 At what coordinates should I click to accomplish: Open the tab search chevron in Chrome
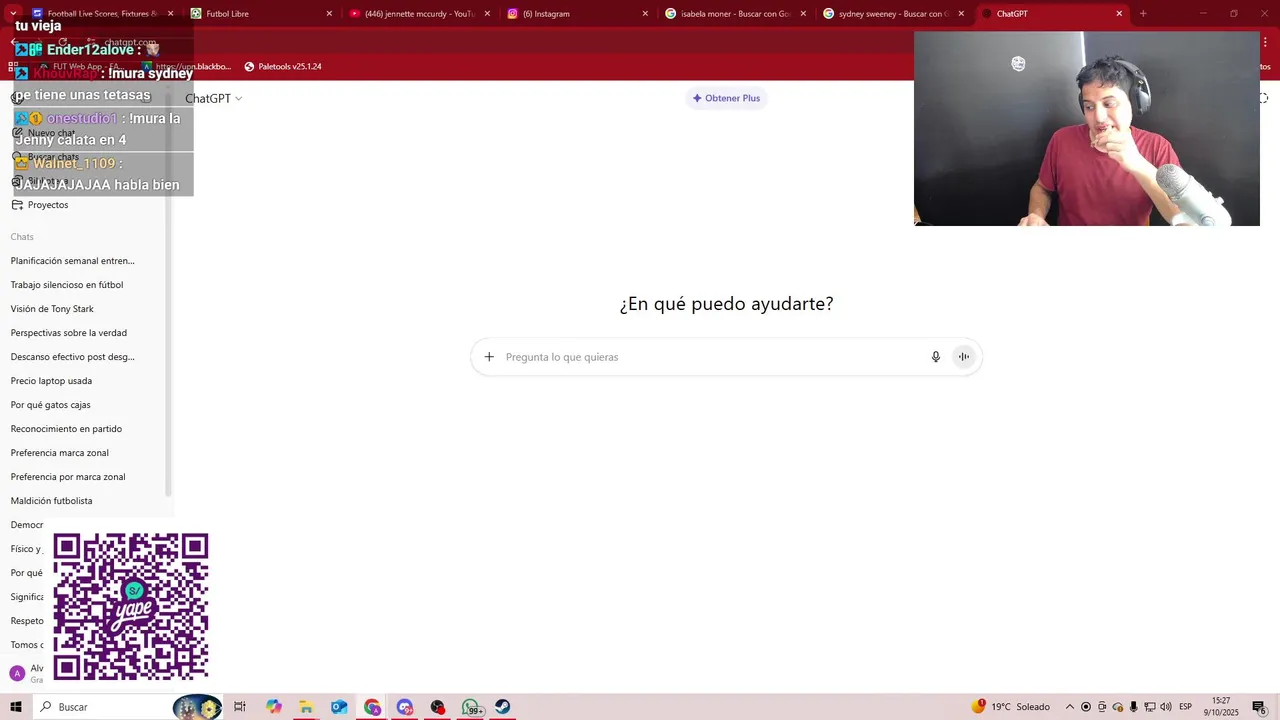13,14
